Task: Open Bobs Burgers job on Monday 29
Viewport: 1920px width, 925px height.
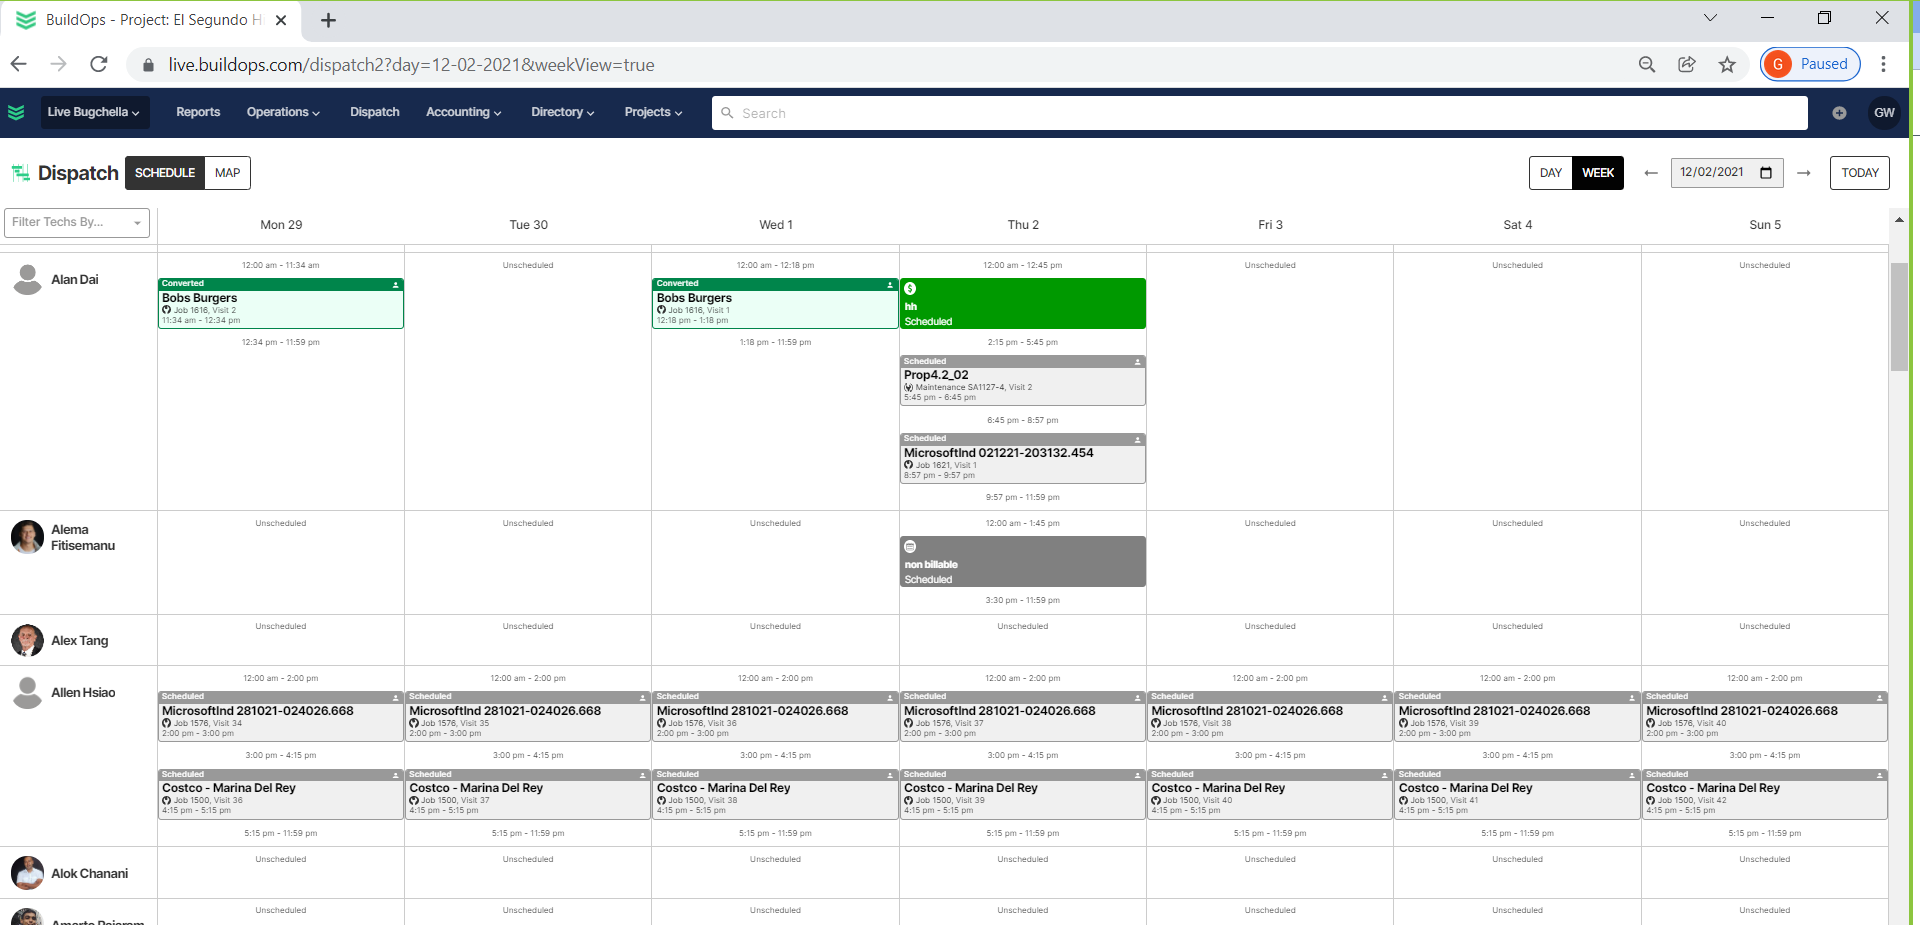Action: click(x=280, y=304)
